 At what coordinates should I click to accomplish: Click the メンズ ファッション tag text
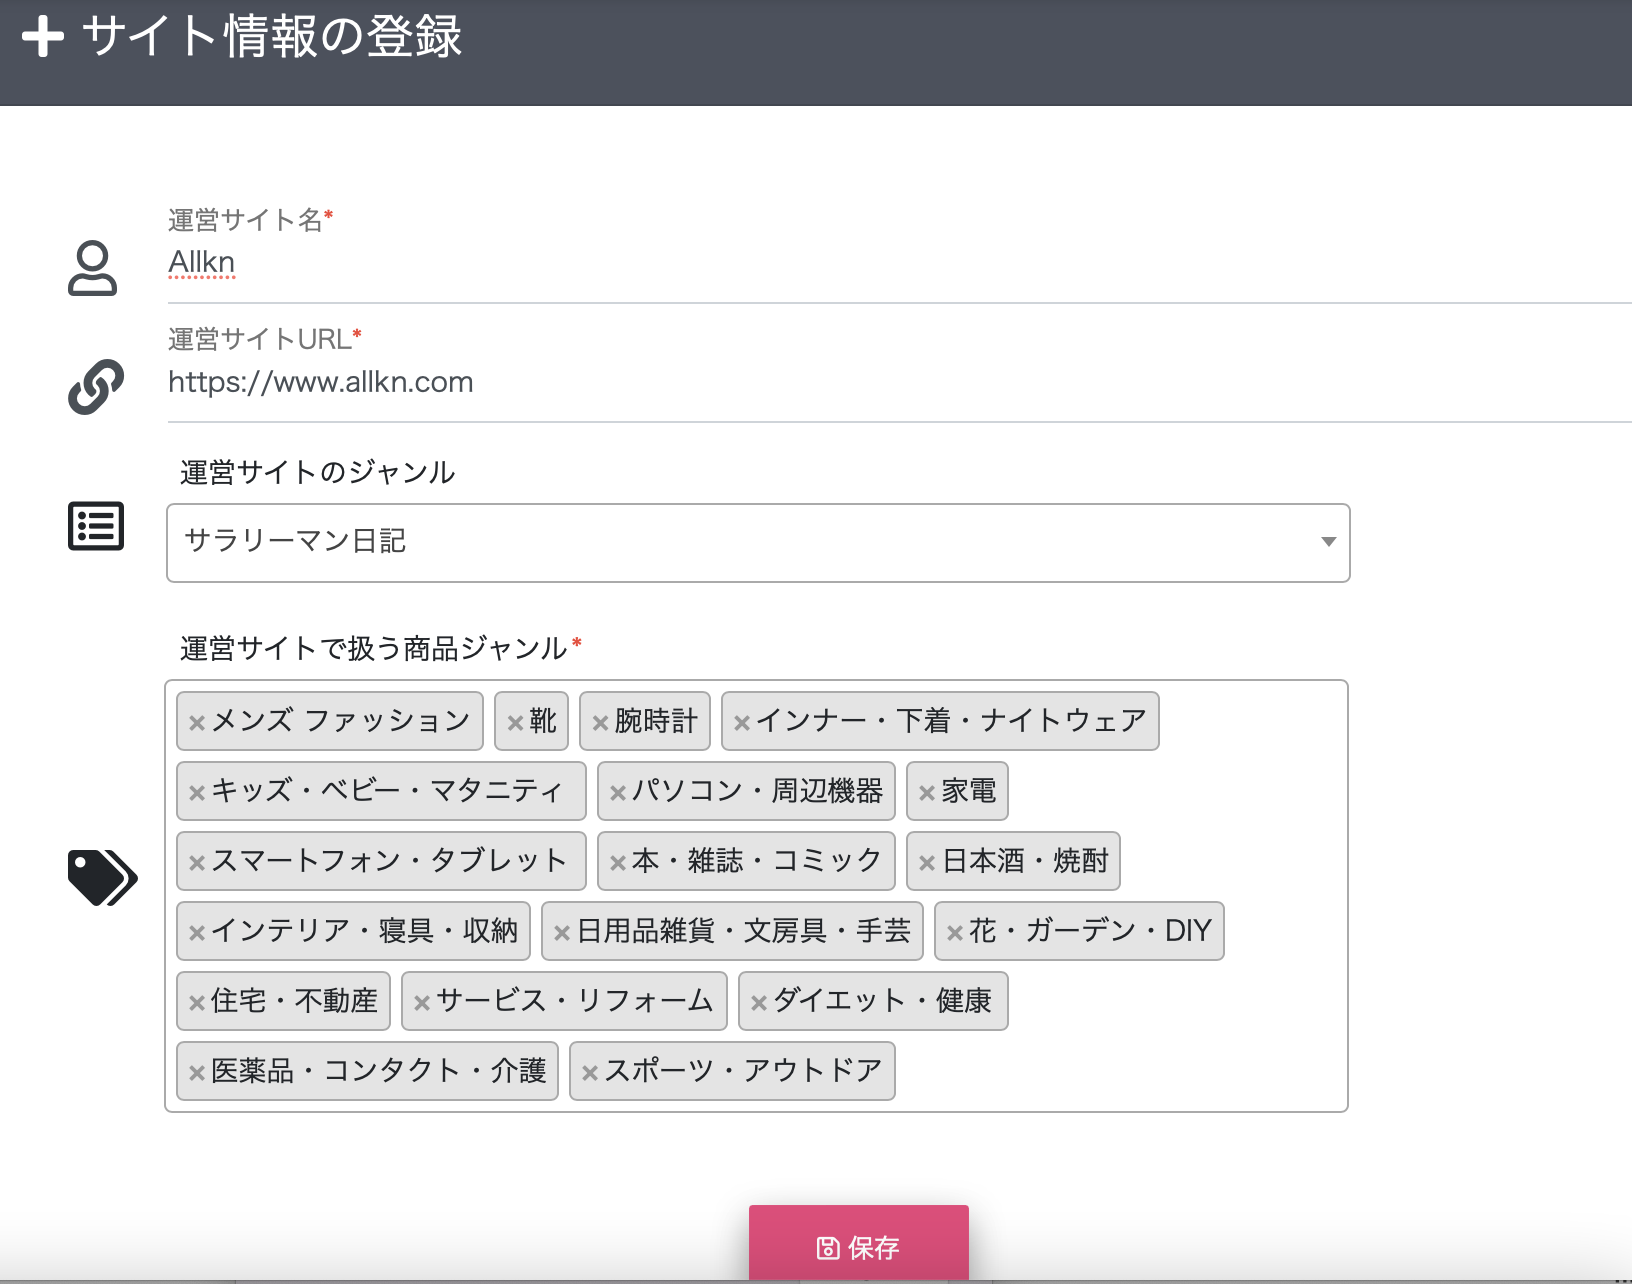coord(340,721)
